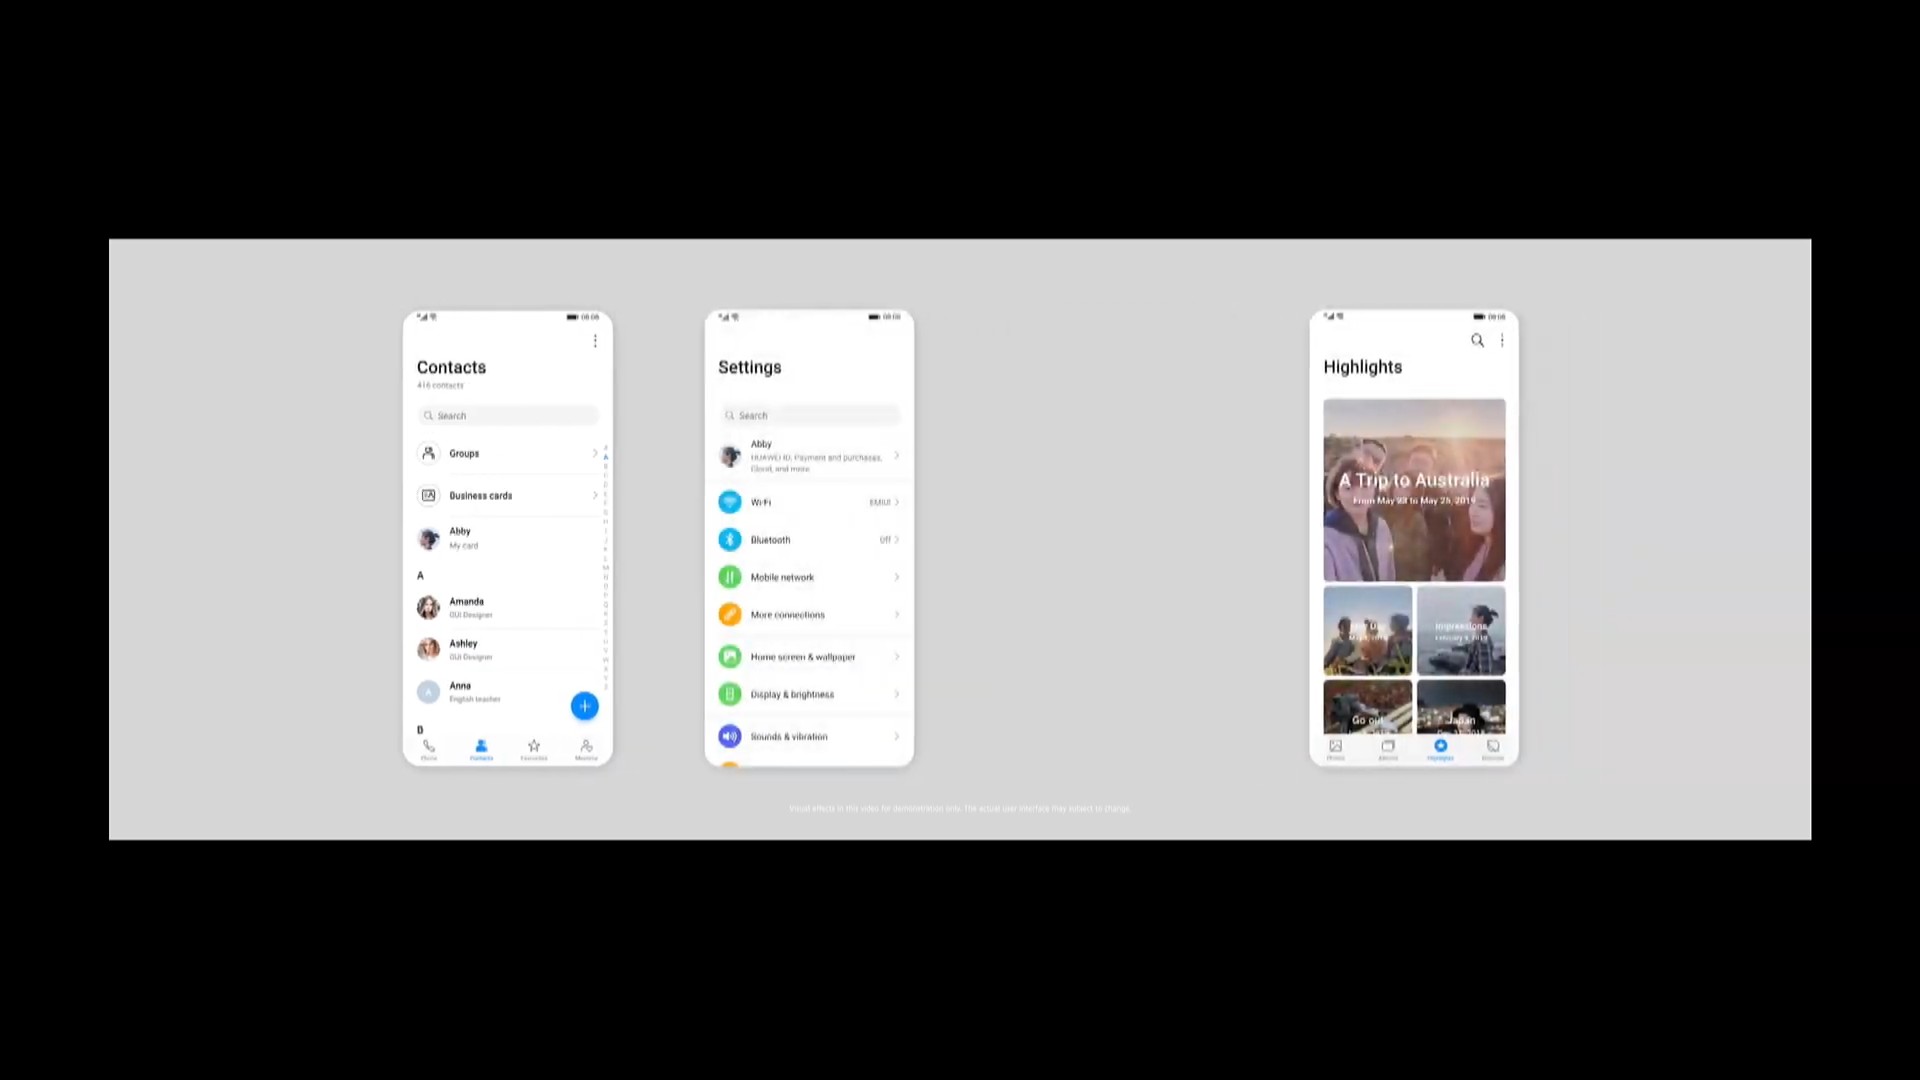
Task: Click the search magnifier in Highlights
Action: coord(1477,340)
